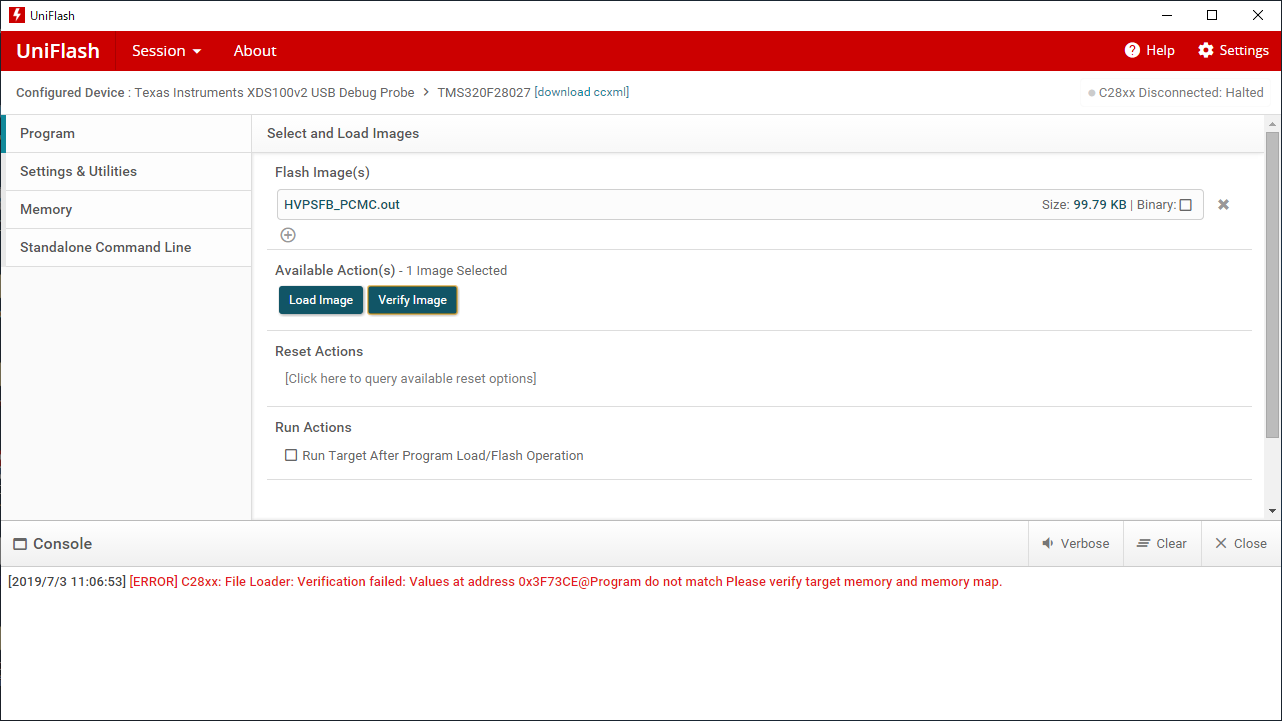Enable Run Target After Program Load/Flash Operation
This screenshot has height=721, width=1282.
coord(291,455)
